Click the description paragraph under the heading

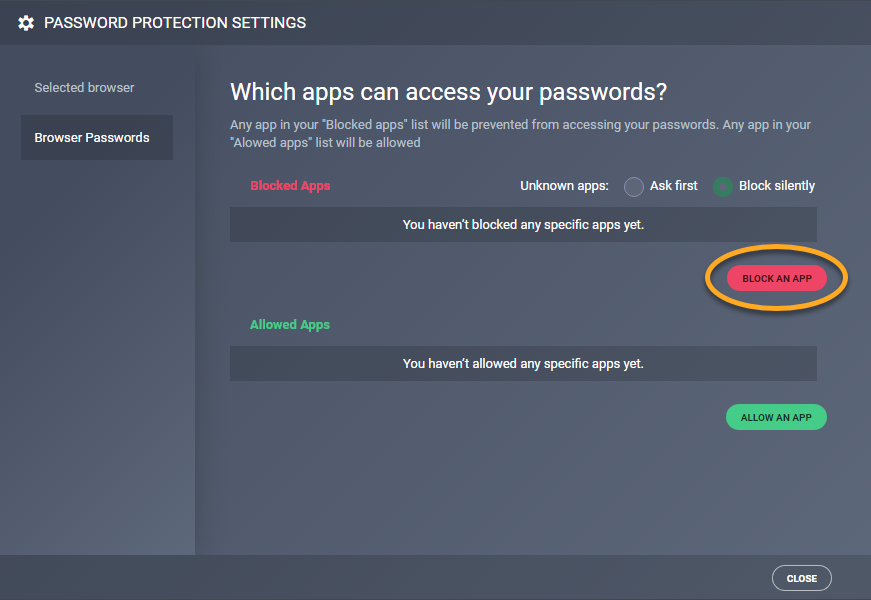click(x=520, y=134)
